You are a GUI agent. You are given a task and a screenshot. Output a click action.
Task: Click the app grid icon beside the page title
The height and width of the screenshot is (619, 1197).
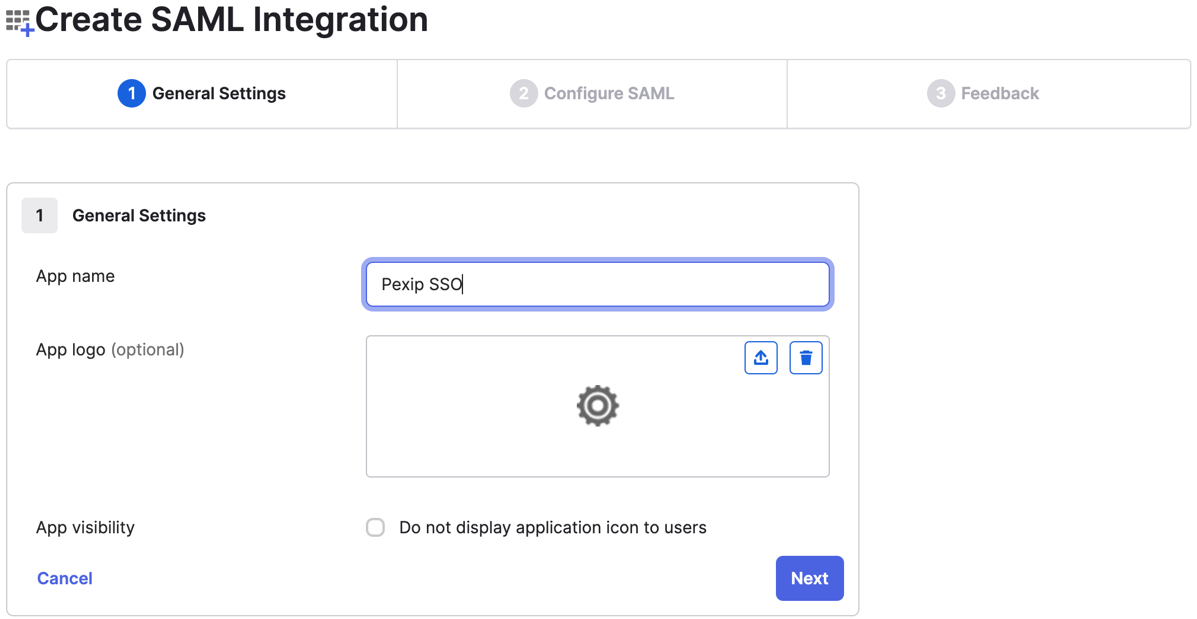(x=19, y=22)
